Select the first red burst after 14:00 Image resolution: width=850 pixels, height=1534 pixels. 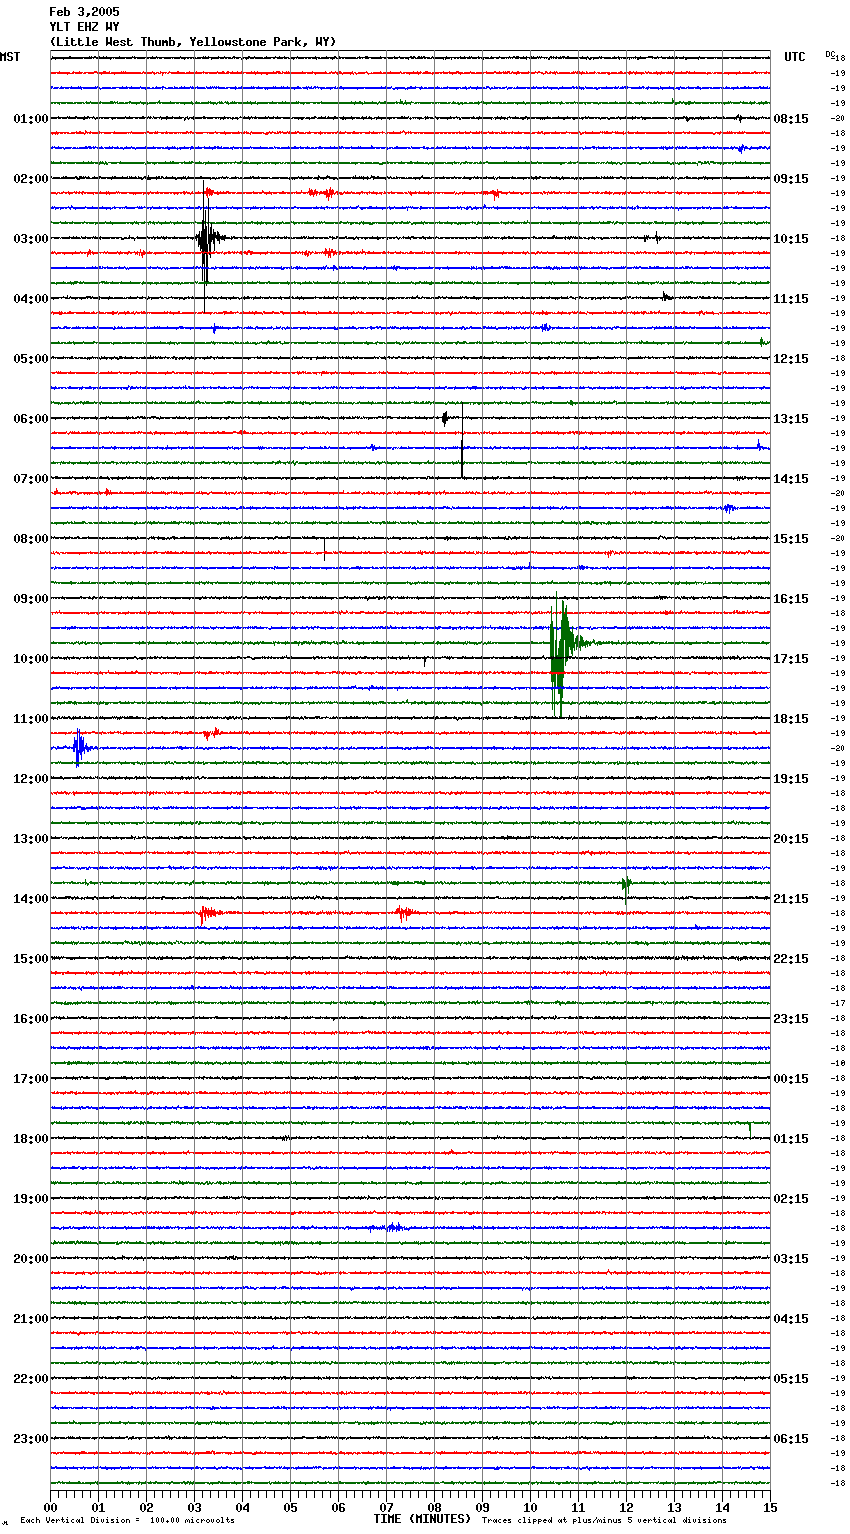(x=207, y=913)
